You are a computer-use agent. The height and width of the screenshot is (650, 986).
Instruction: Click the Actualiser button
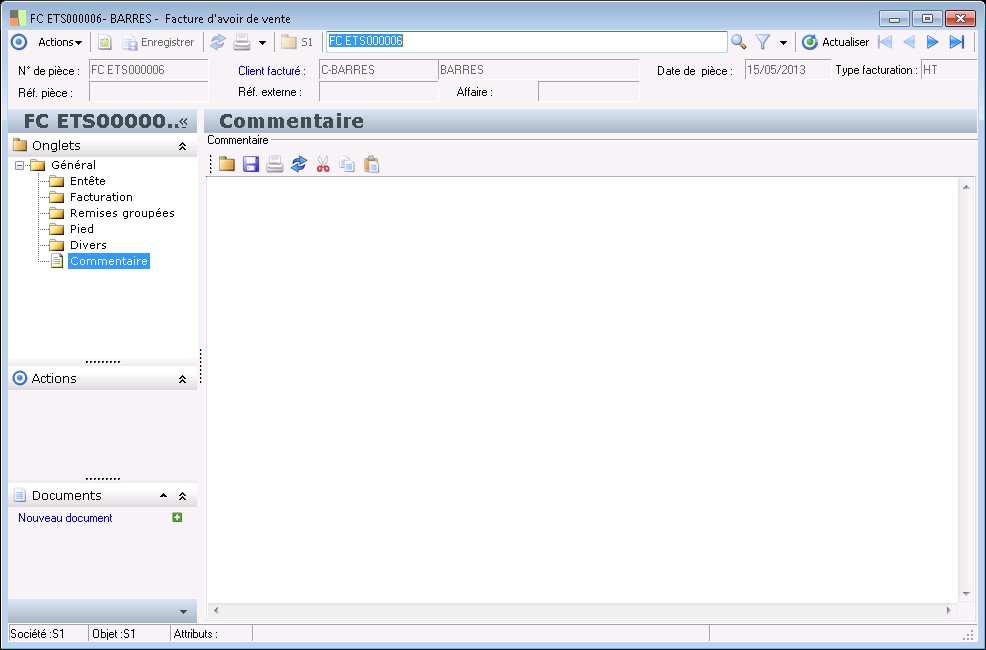[x=835, y=42]
